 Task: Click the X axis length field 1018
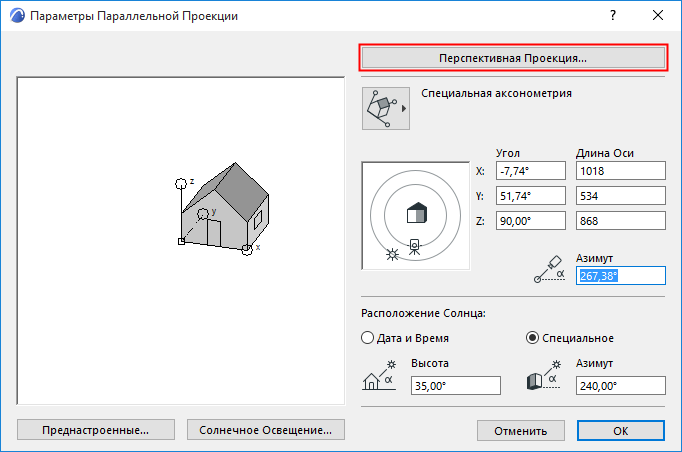621,171
